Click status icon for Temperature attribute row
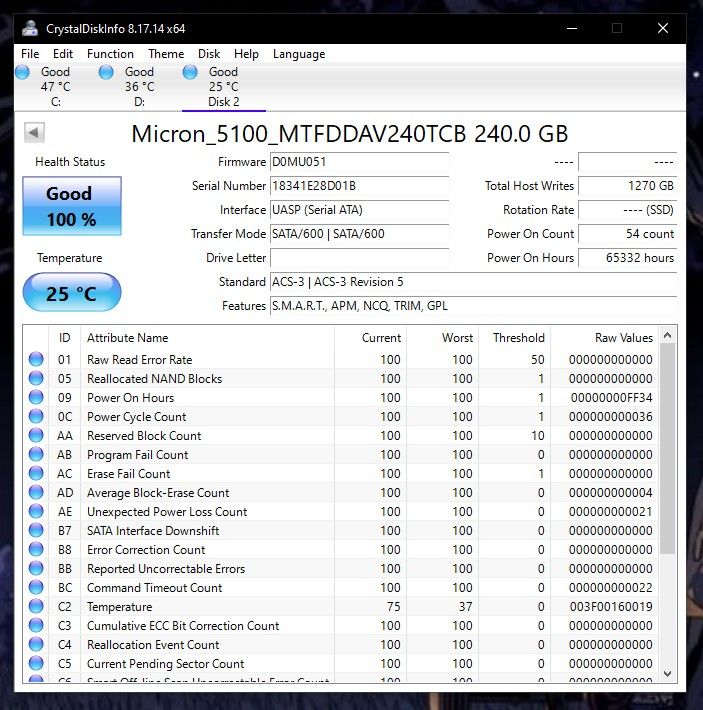Image resolution: width=703 pixels, height=710 pixels. [x=36, y=606]
